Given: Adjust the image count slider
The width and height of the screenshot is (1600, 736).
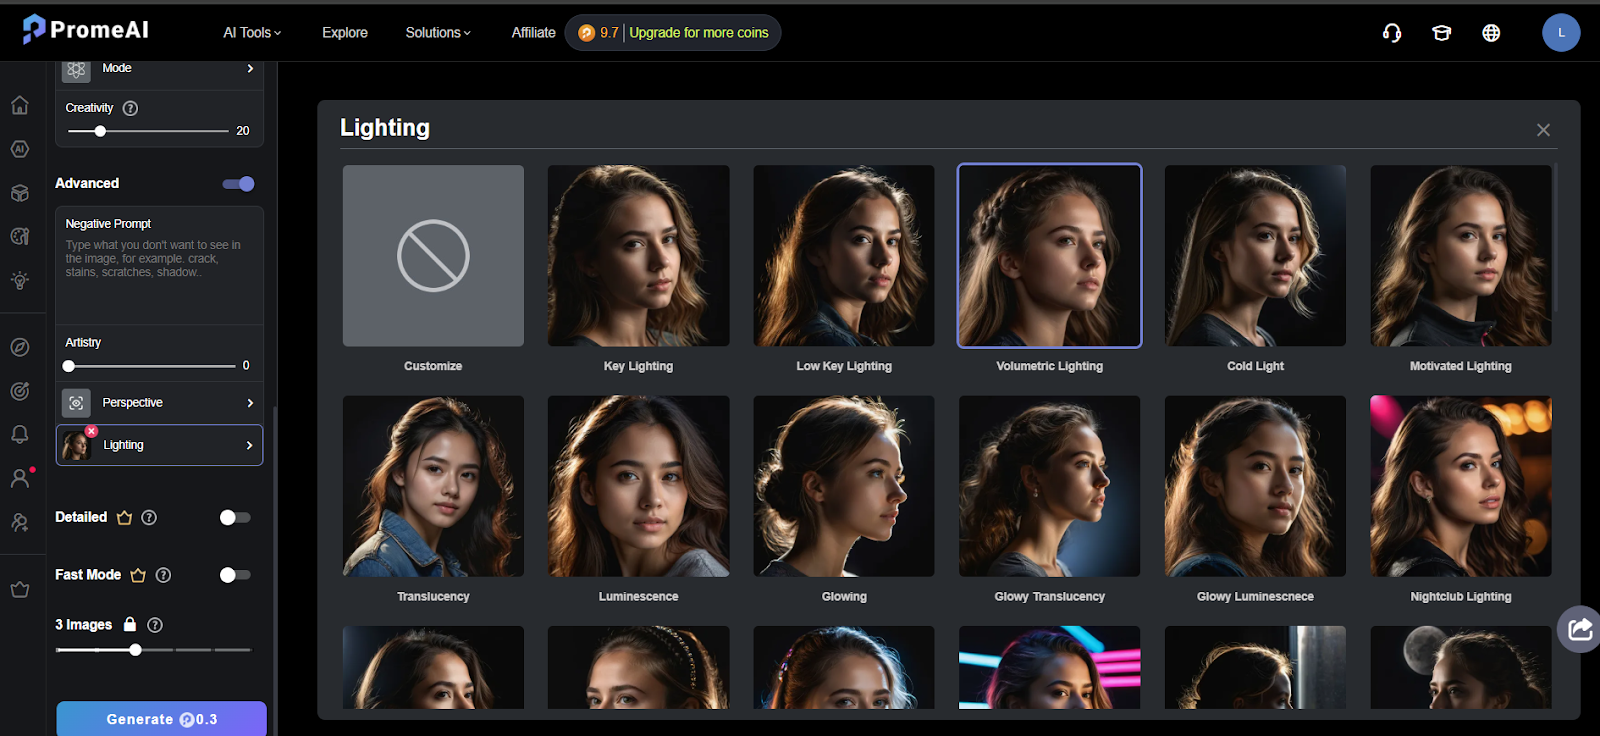Looking at the screenshot, I should (153, 650).
